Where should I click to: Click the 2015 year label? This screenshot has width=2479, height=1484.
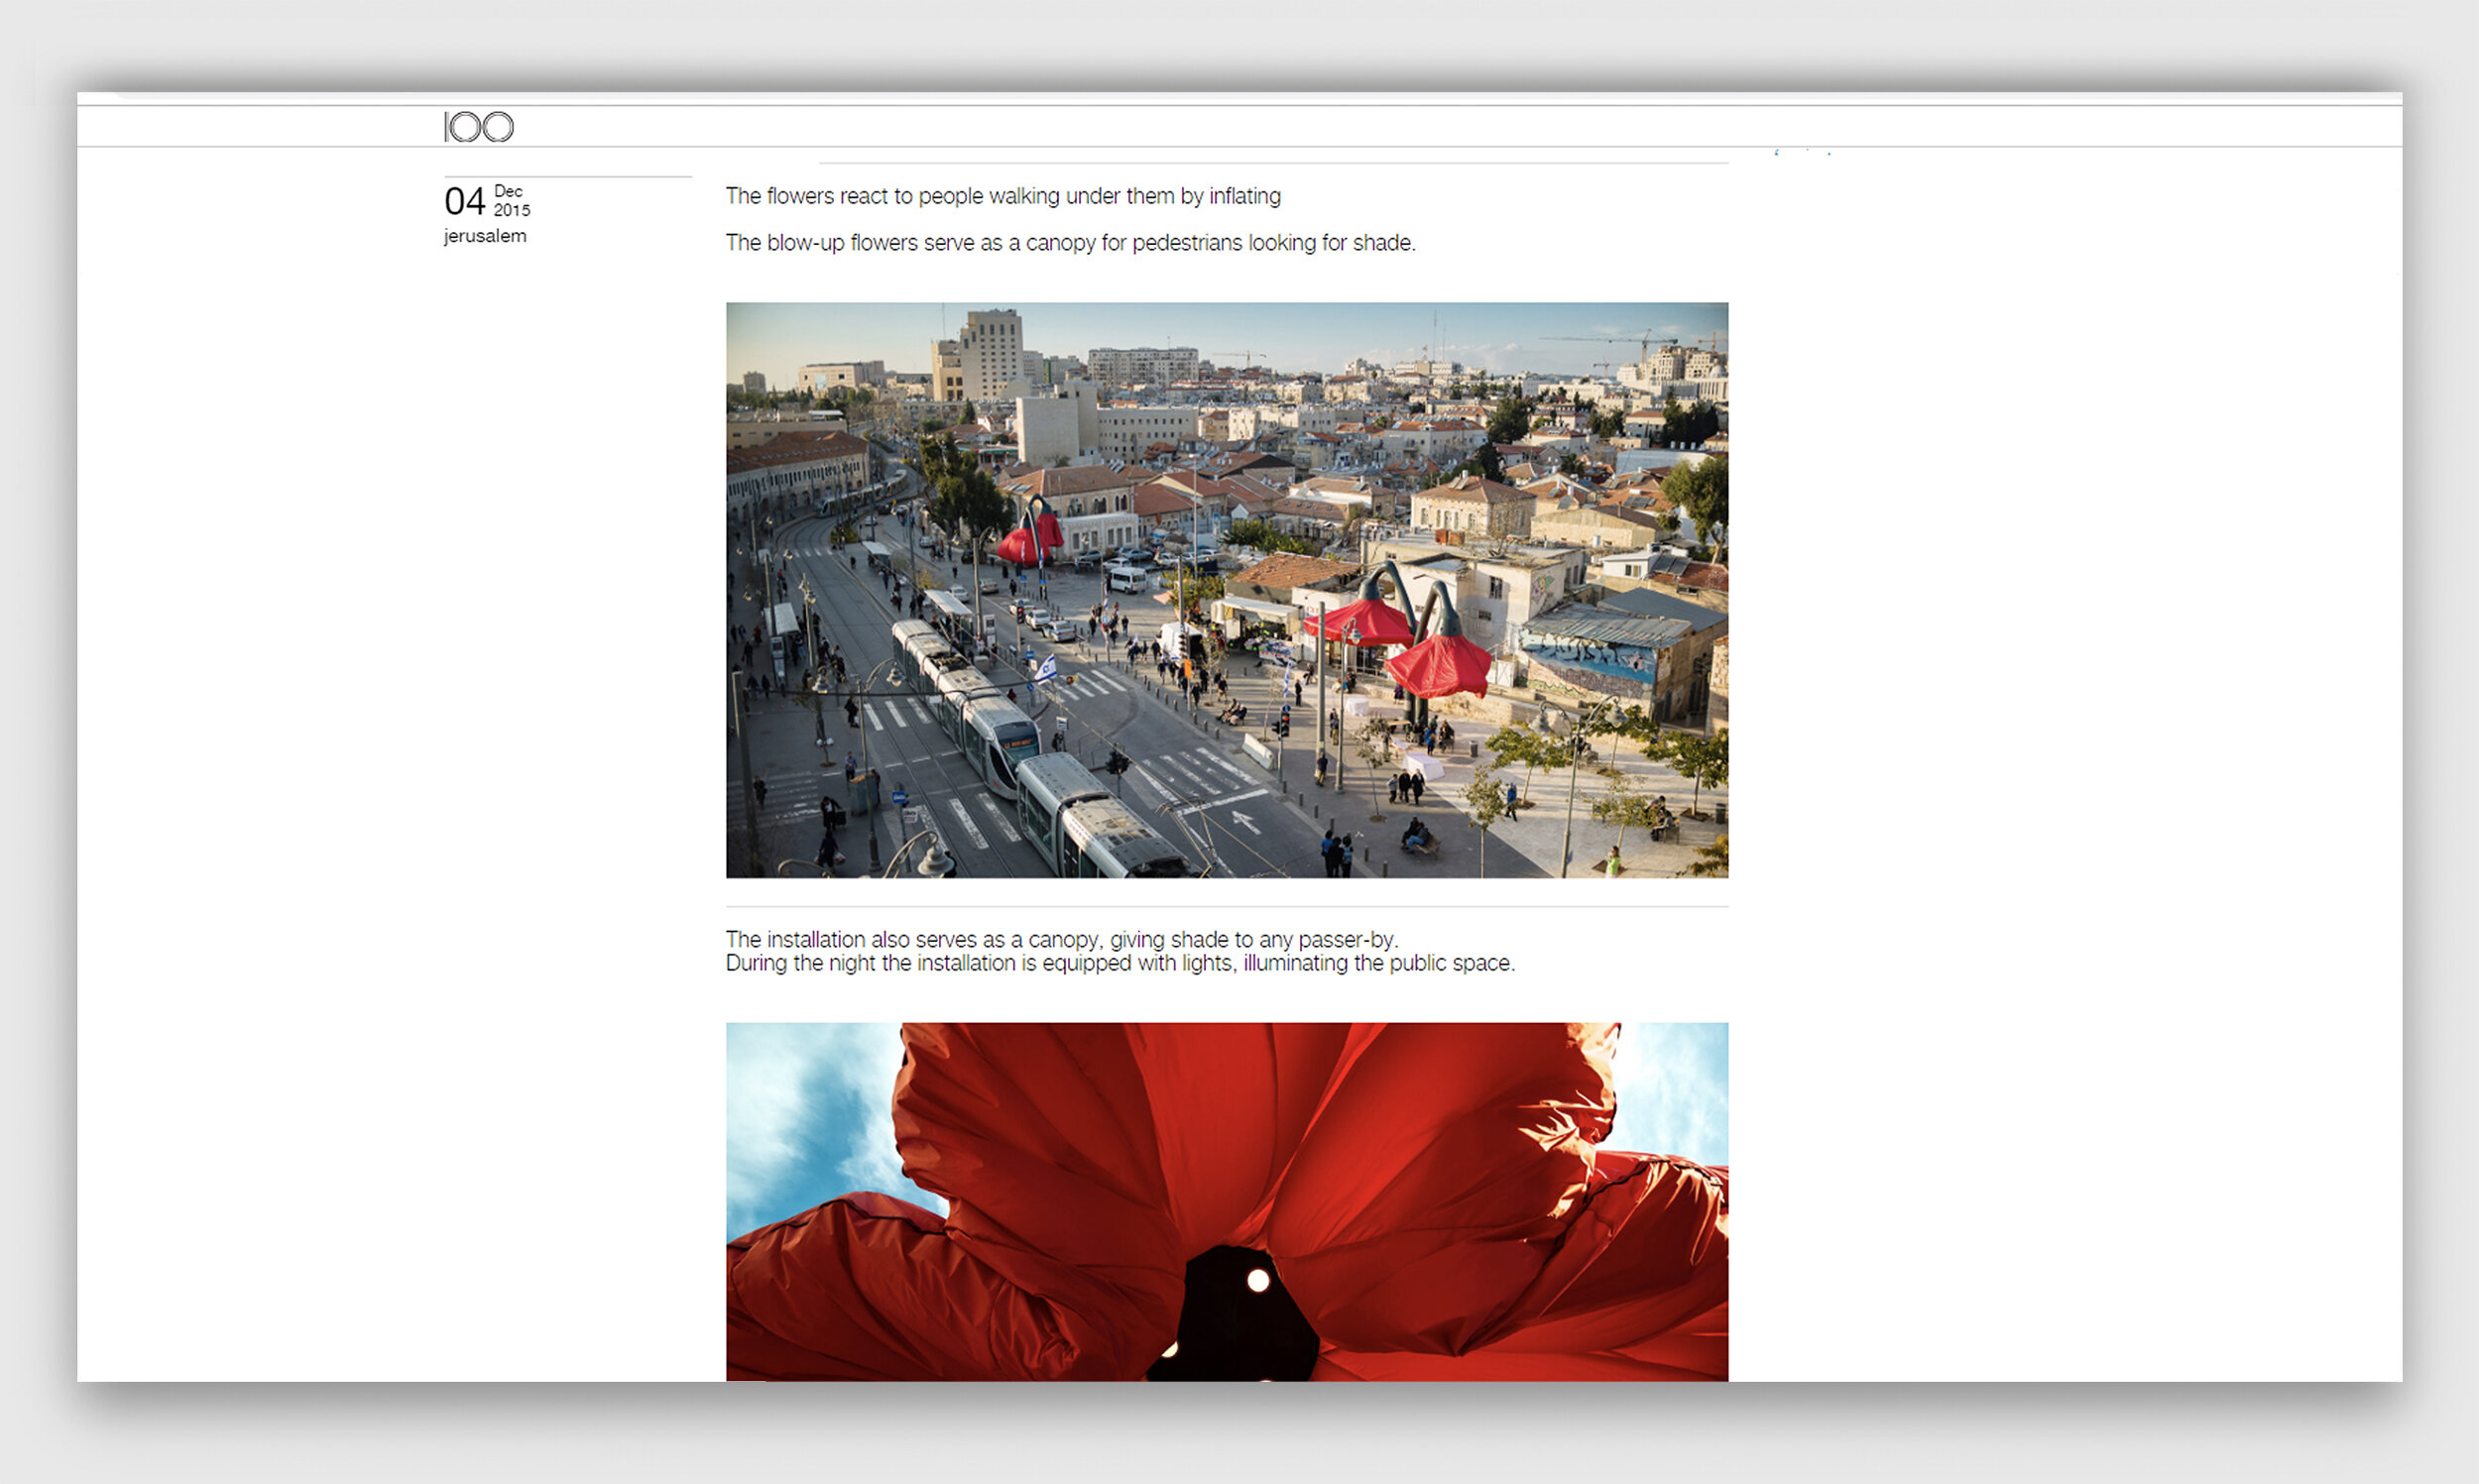[512, 211]
